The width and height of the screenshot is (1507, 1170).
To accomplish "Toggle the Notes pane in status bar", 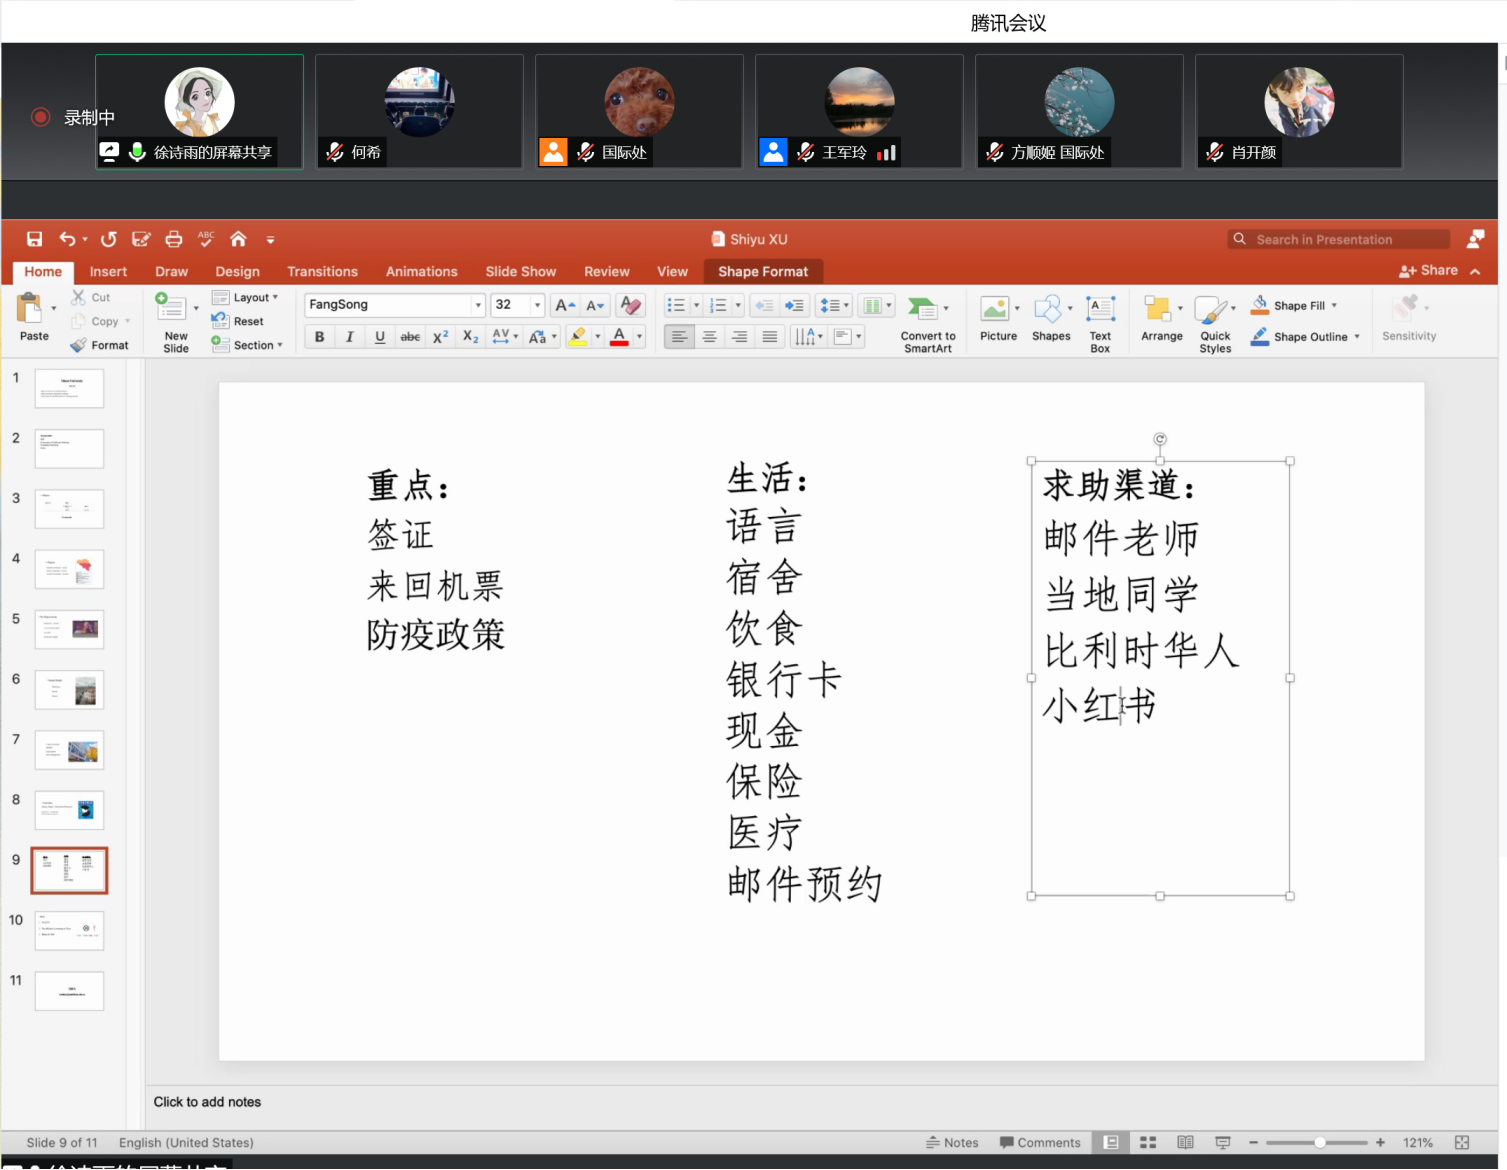I will (952, 1142).
